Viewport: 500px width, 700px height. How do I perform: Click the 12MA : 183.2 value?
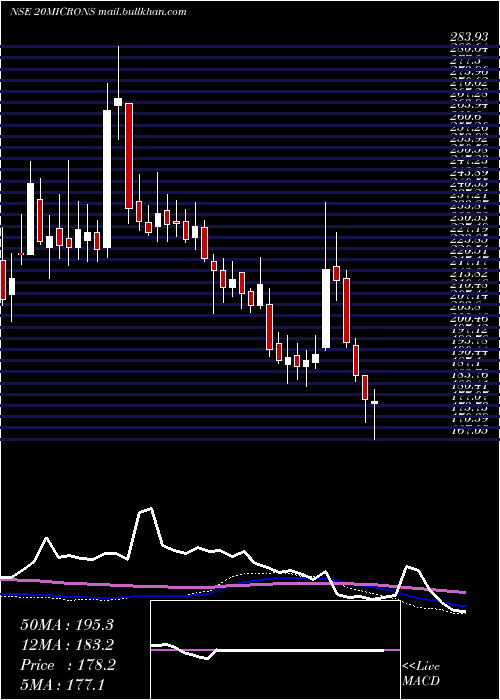[x=67, y=645]
